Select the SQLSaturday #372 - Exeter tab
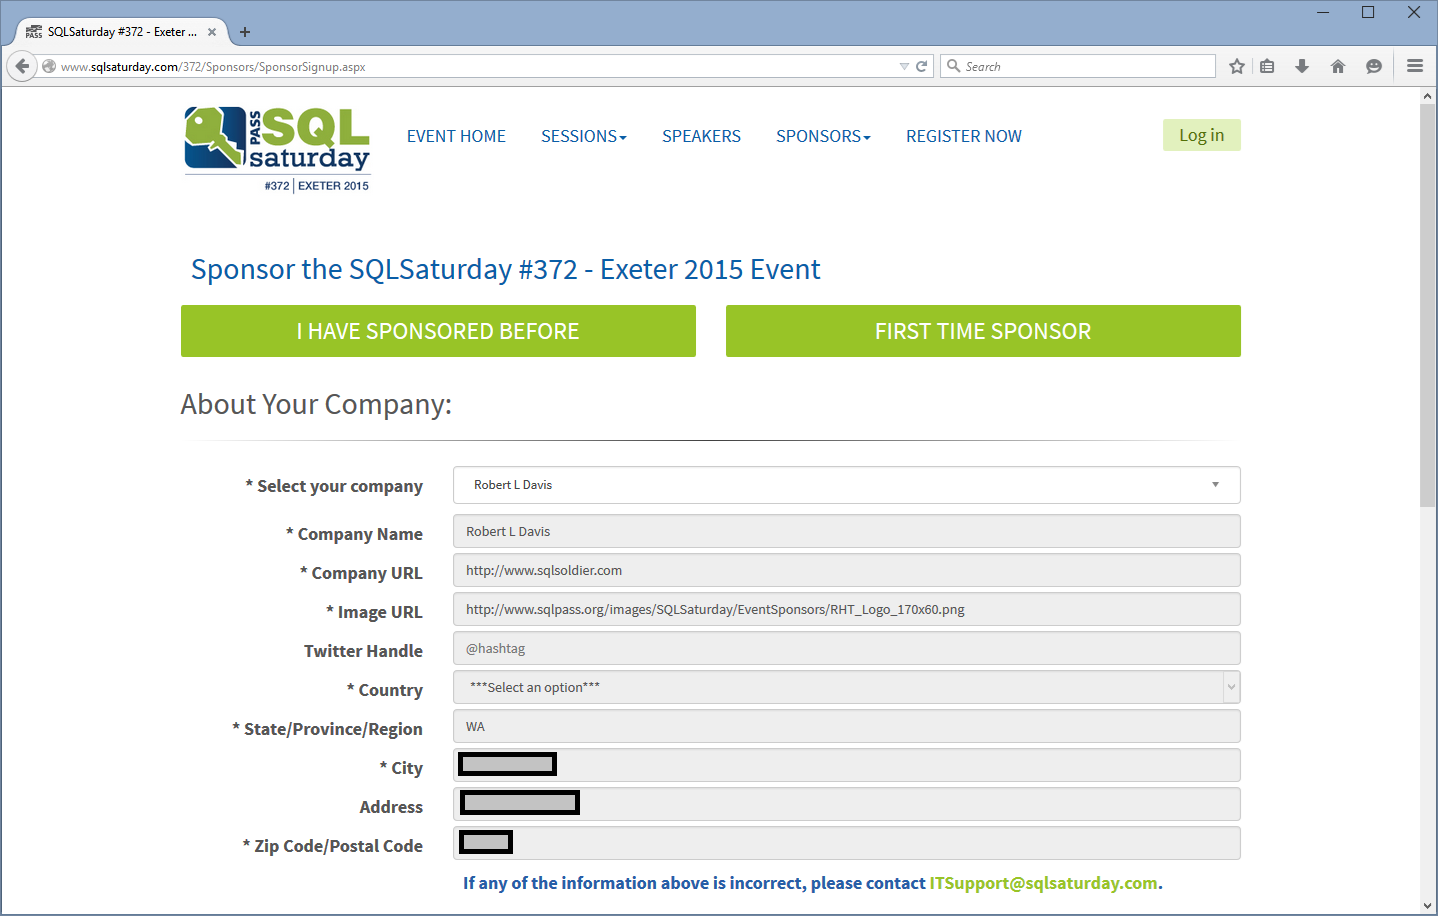 122,32
